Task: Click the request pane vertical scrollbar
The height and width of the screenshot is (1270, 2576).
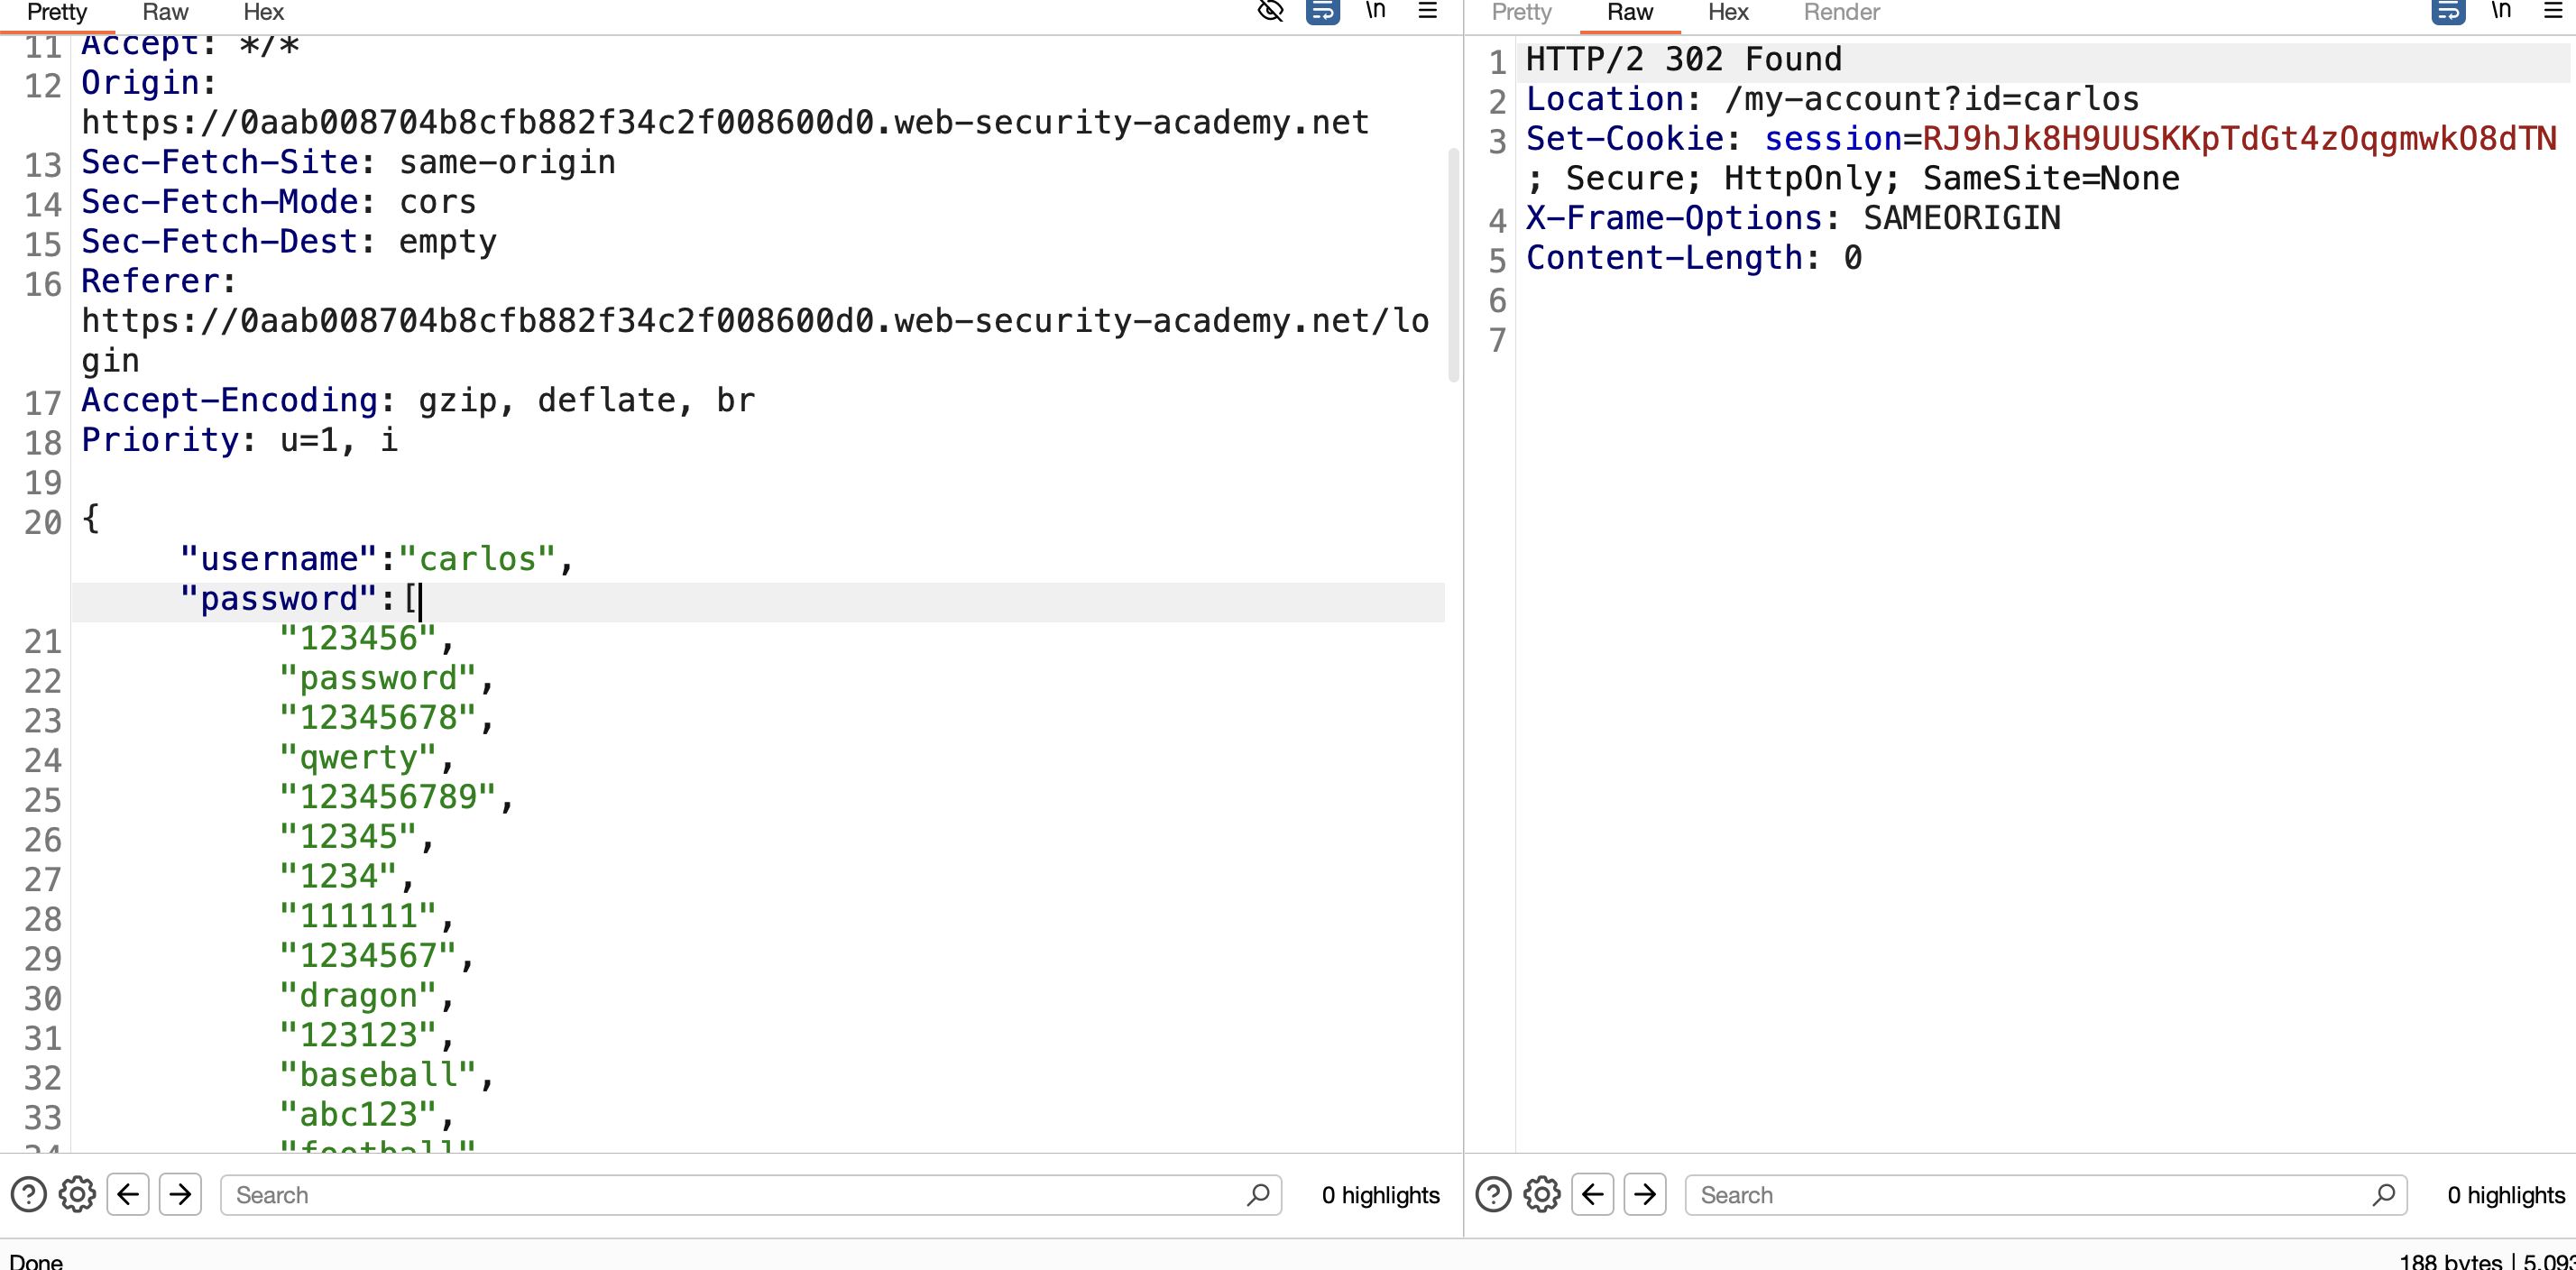Action: pos(1454,265)
